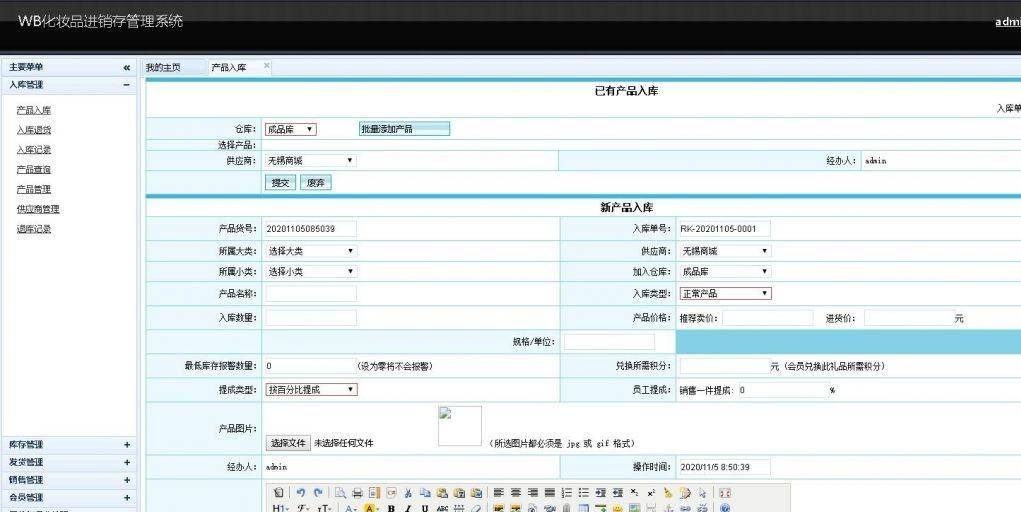Collapse the 入库管理 menu section
Image resolution: width=1021 pixels, height=512 pixels.
click(x=127, y=85)
